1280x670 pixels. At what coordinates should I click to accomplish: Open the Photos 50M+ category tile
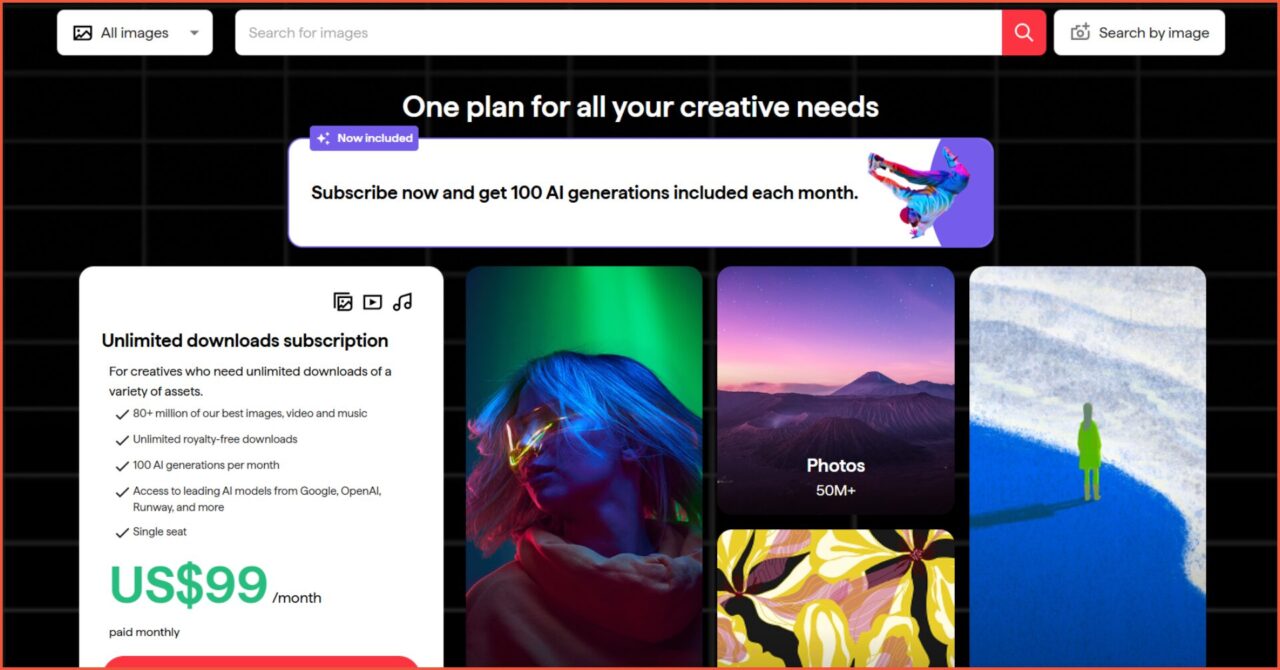(836, 390)
